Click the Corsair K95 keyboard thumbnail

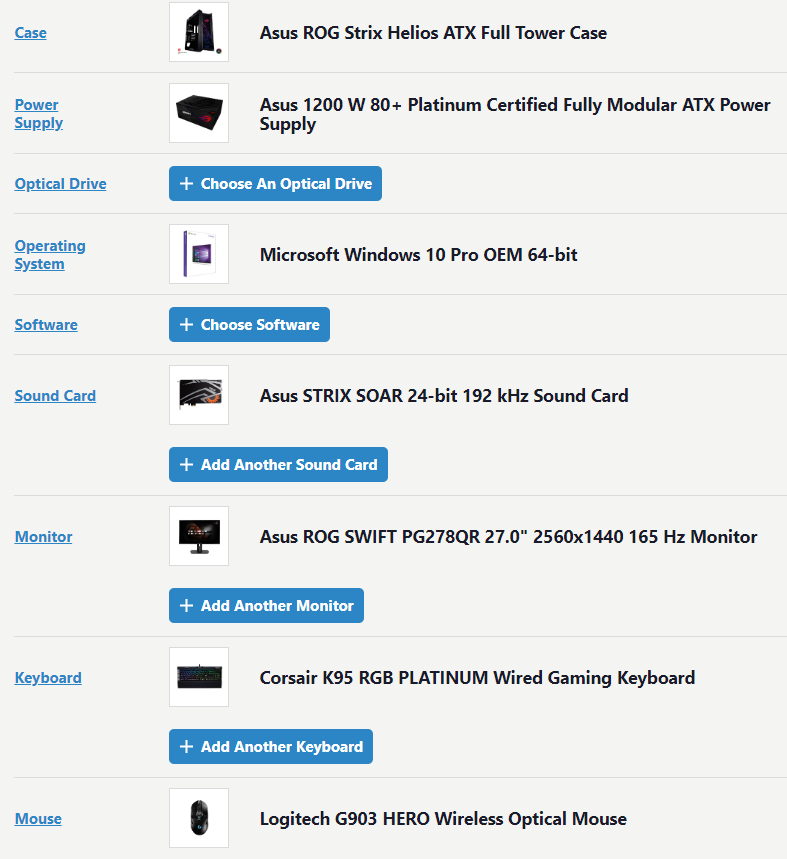(x=199, y=677)
